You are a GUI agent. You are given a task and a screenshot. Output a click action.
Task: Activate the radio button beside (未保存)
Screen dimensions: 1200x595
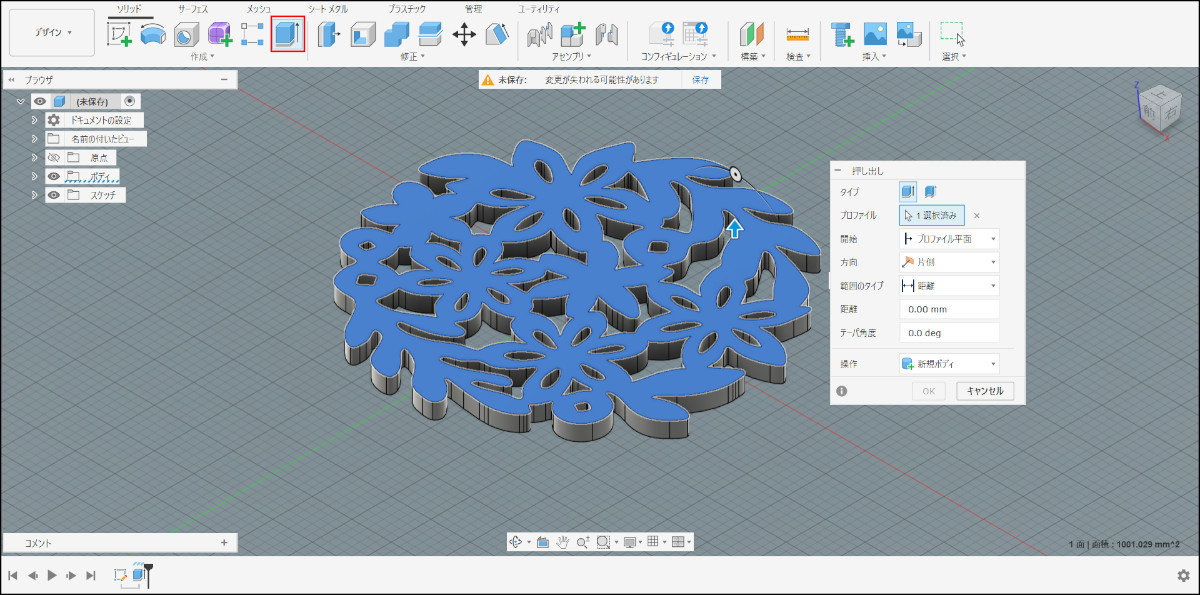130,101
